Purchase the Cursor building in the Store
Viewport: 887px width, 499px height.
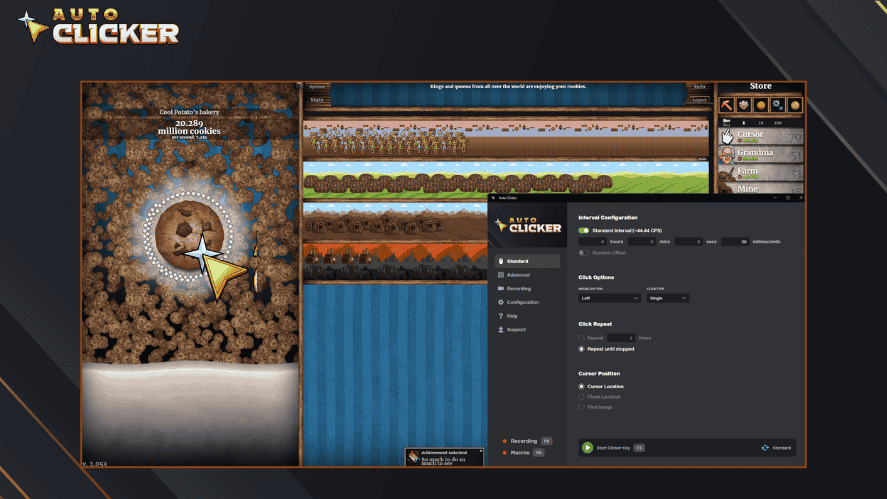[x=761, y=136]
